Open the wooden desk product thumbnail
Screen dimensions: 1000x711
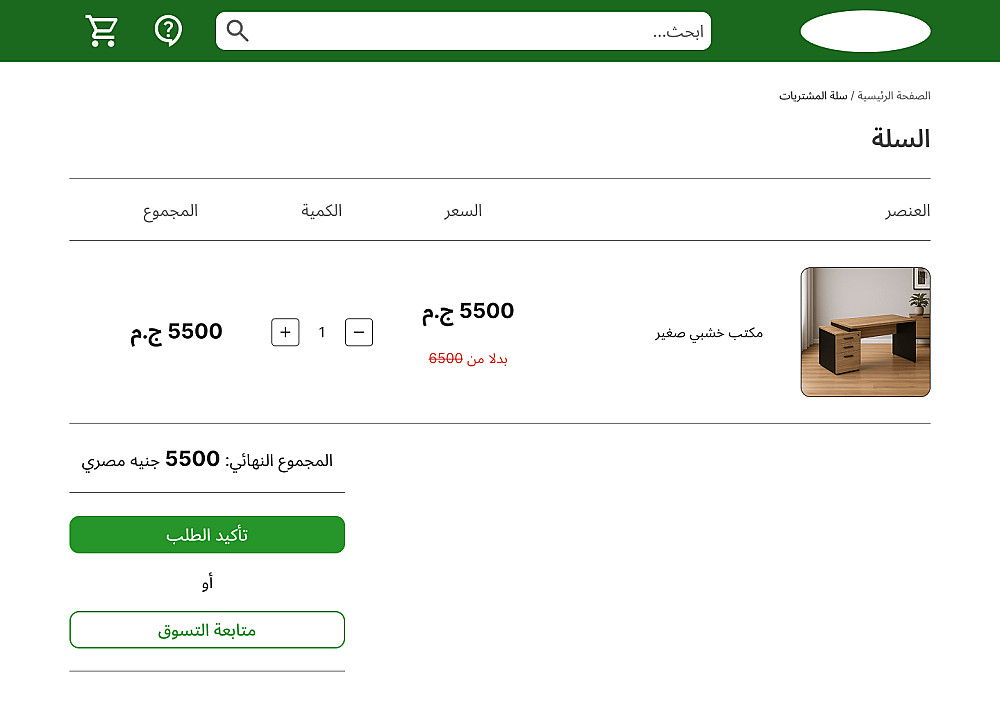865,332
